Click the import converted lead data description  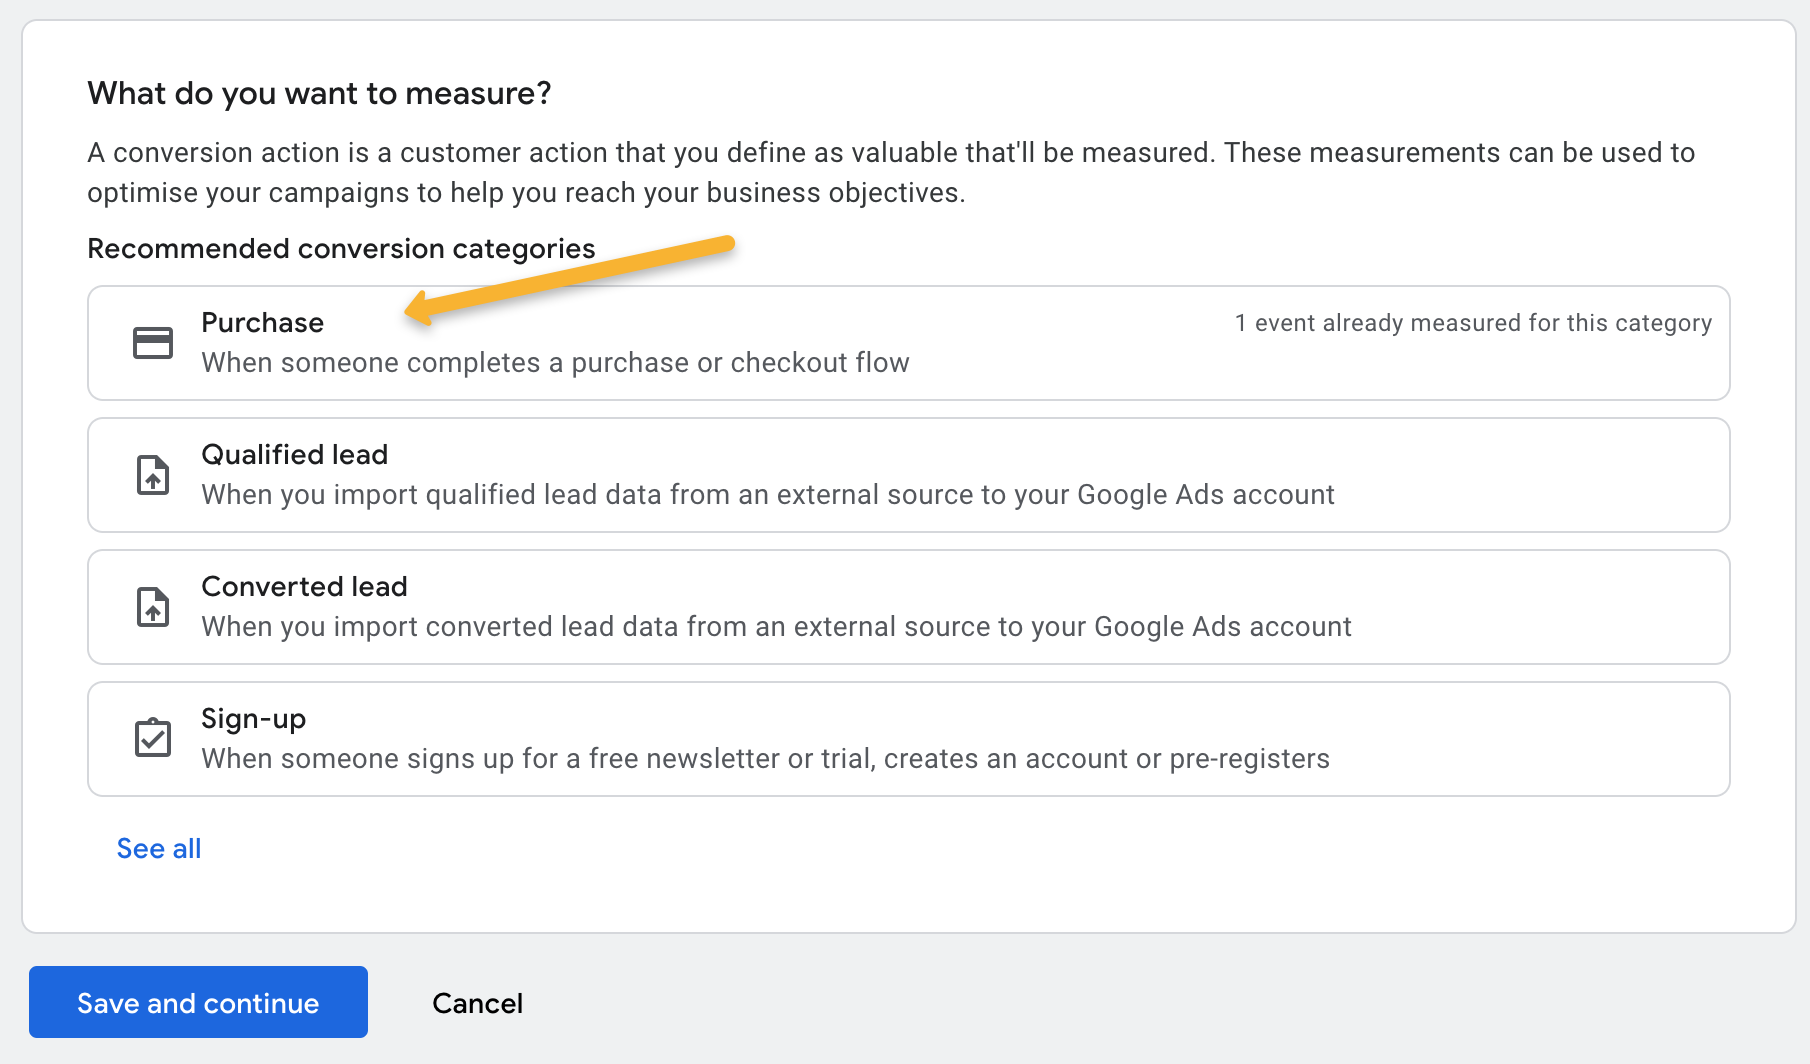click(x=776, y=627)
